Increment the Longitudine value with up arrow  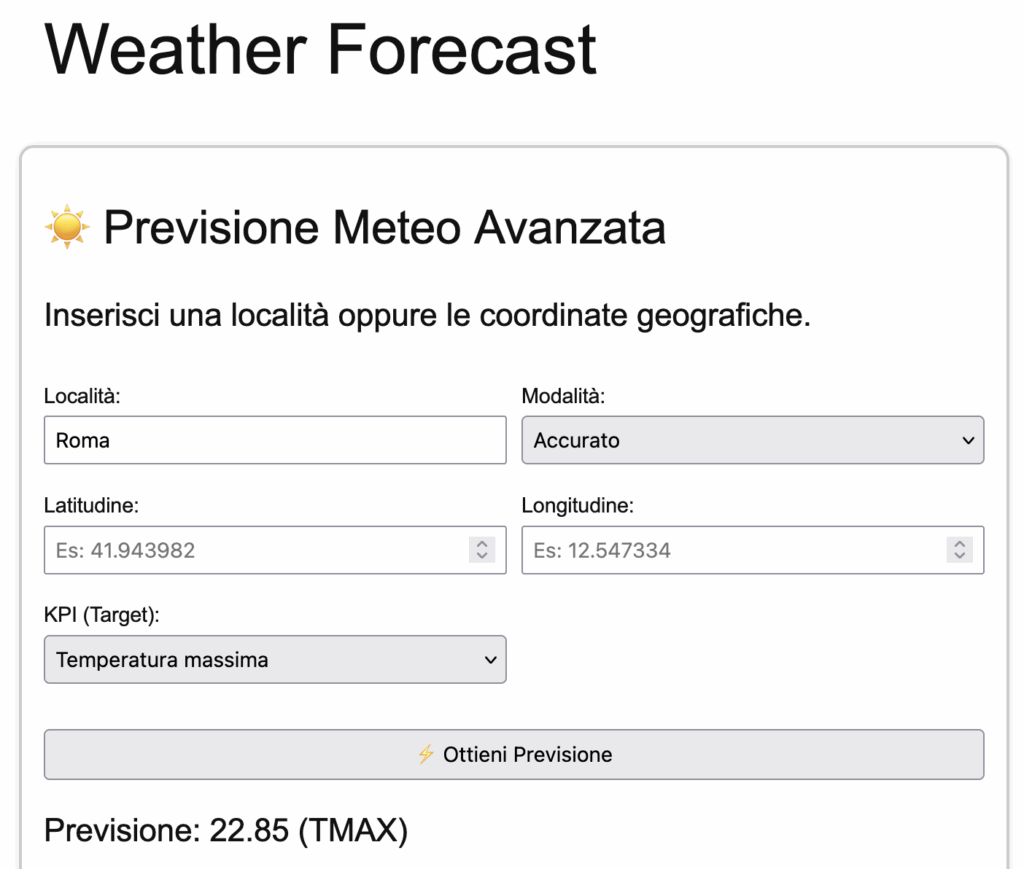959,543
